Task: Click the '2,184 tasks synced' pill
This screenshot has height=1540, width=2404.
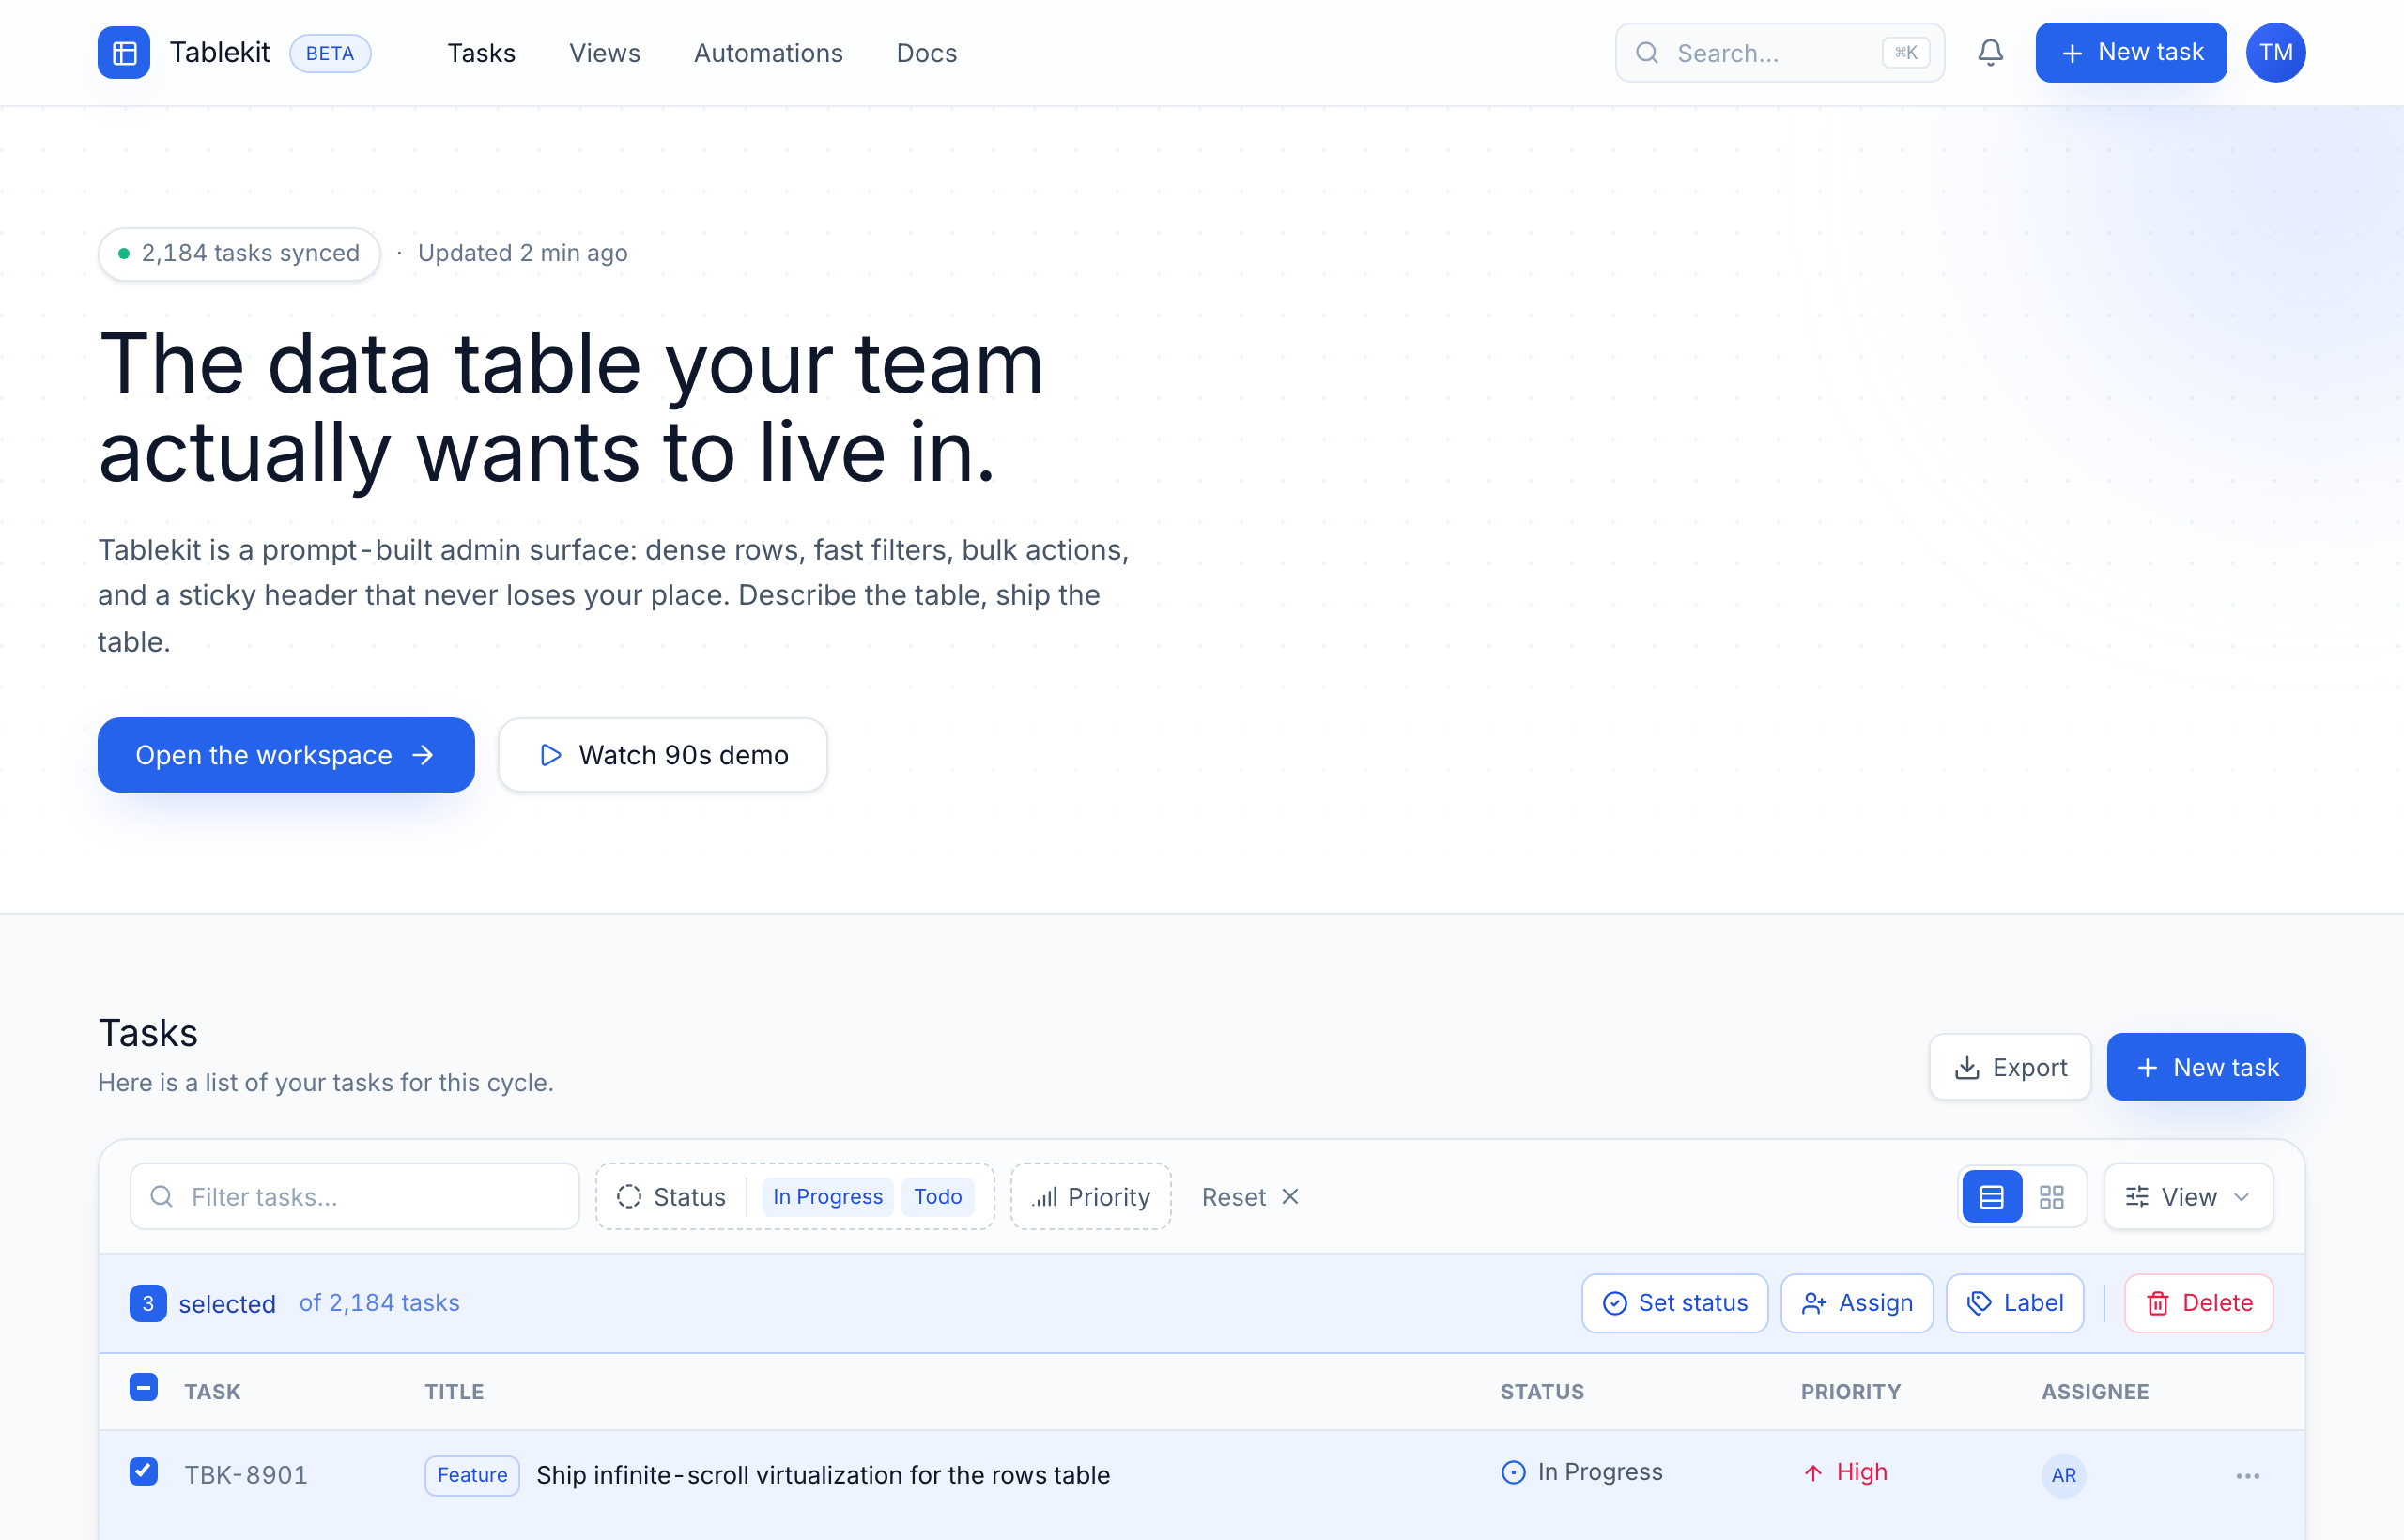Action: tap(239, 253)
